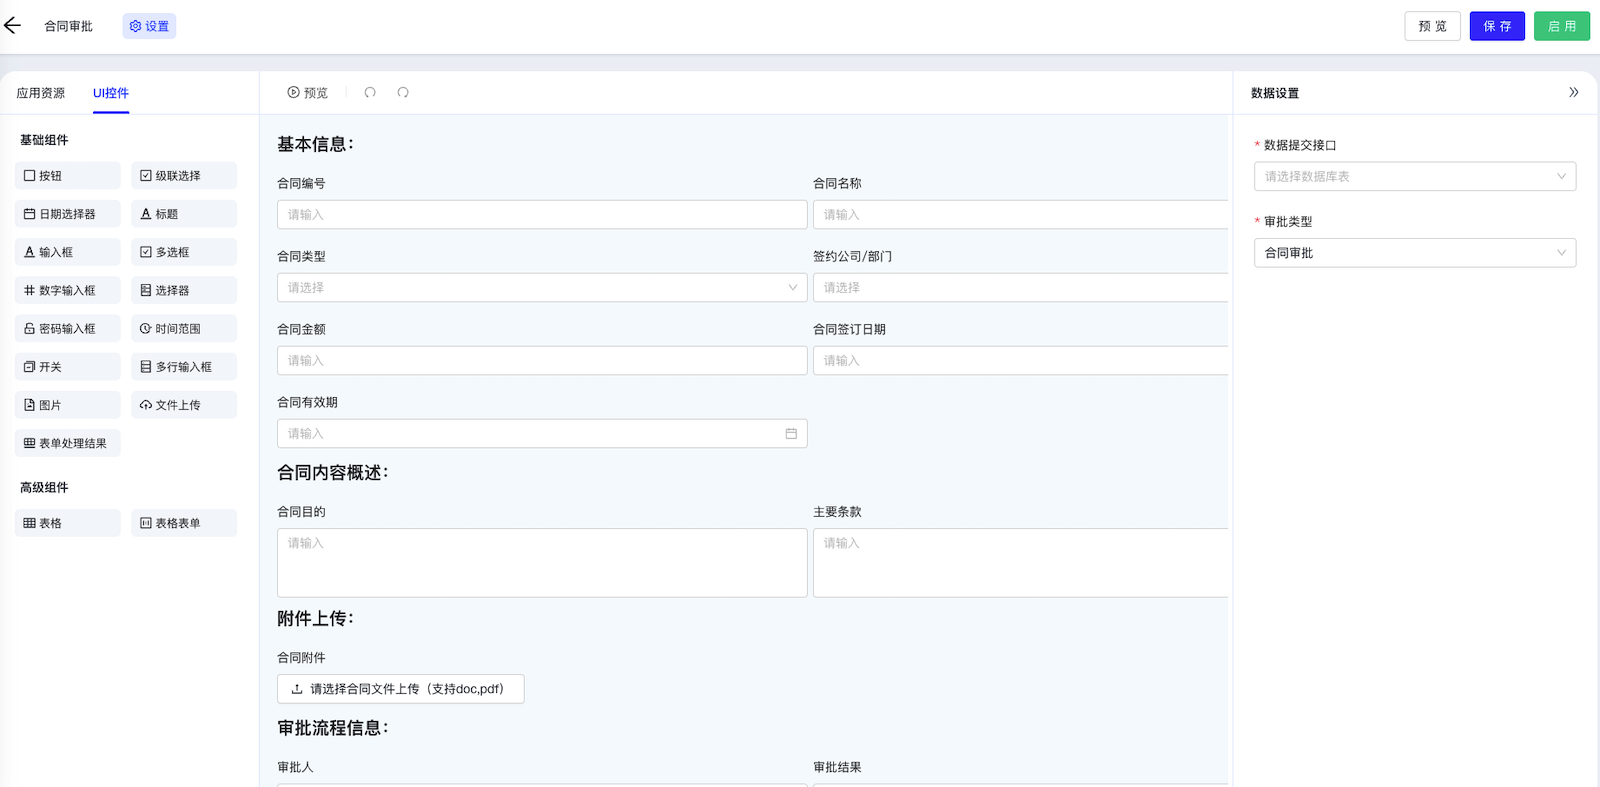Image resolution: width=1600 pixels, height=787 pixels.
Task: Select the 图片 component
Action: 67,405
